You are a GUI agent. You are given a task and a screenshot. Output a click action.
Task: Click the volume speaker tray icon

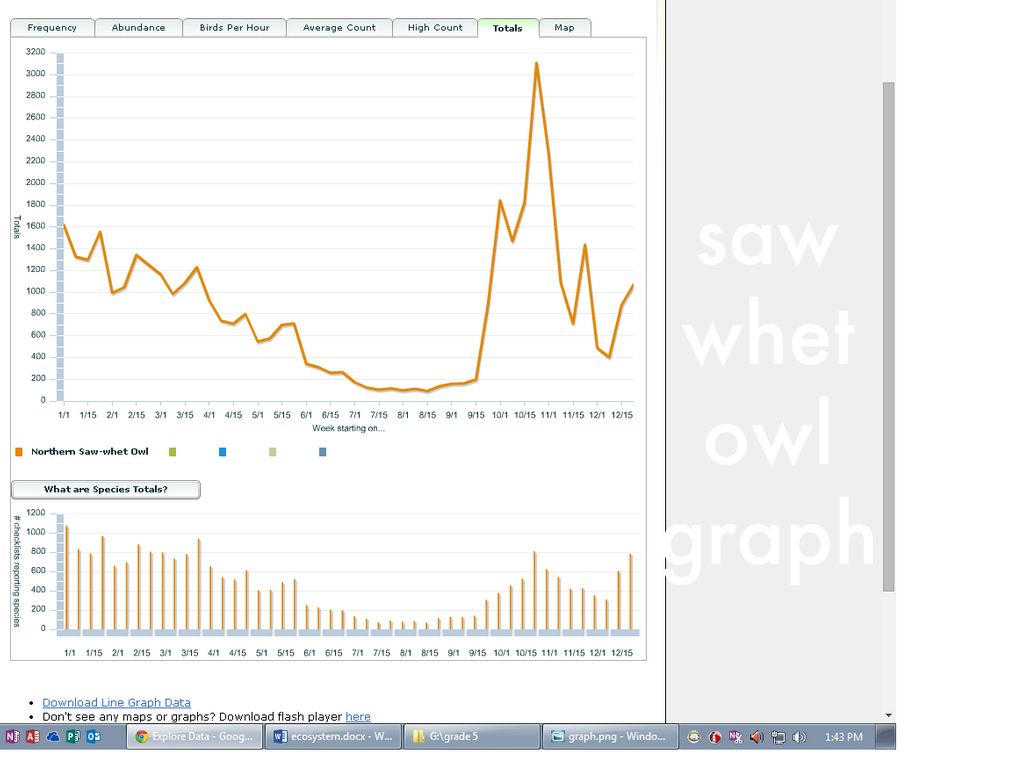(798, 737)
